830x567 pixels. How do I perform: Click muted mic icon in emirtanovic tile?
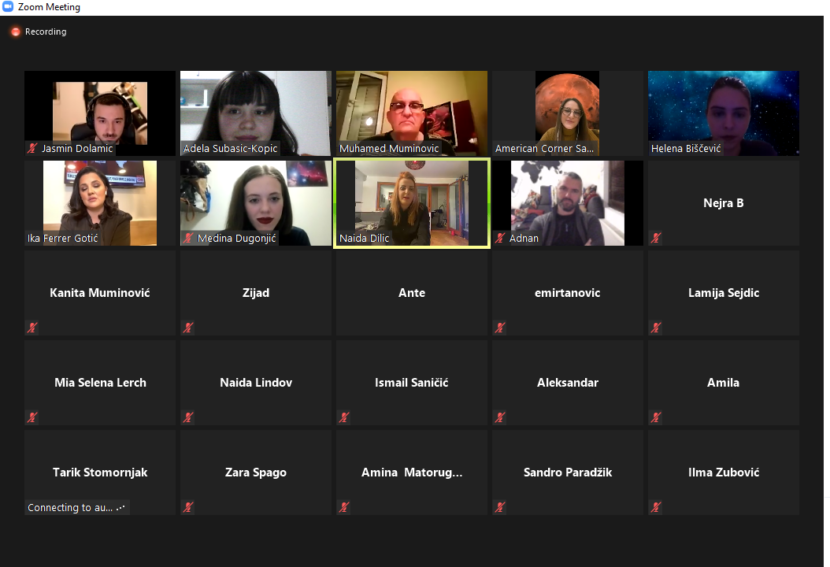click(x=500, y=328)
